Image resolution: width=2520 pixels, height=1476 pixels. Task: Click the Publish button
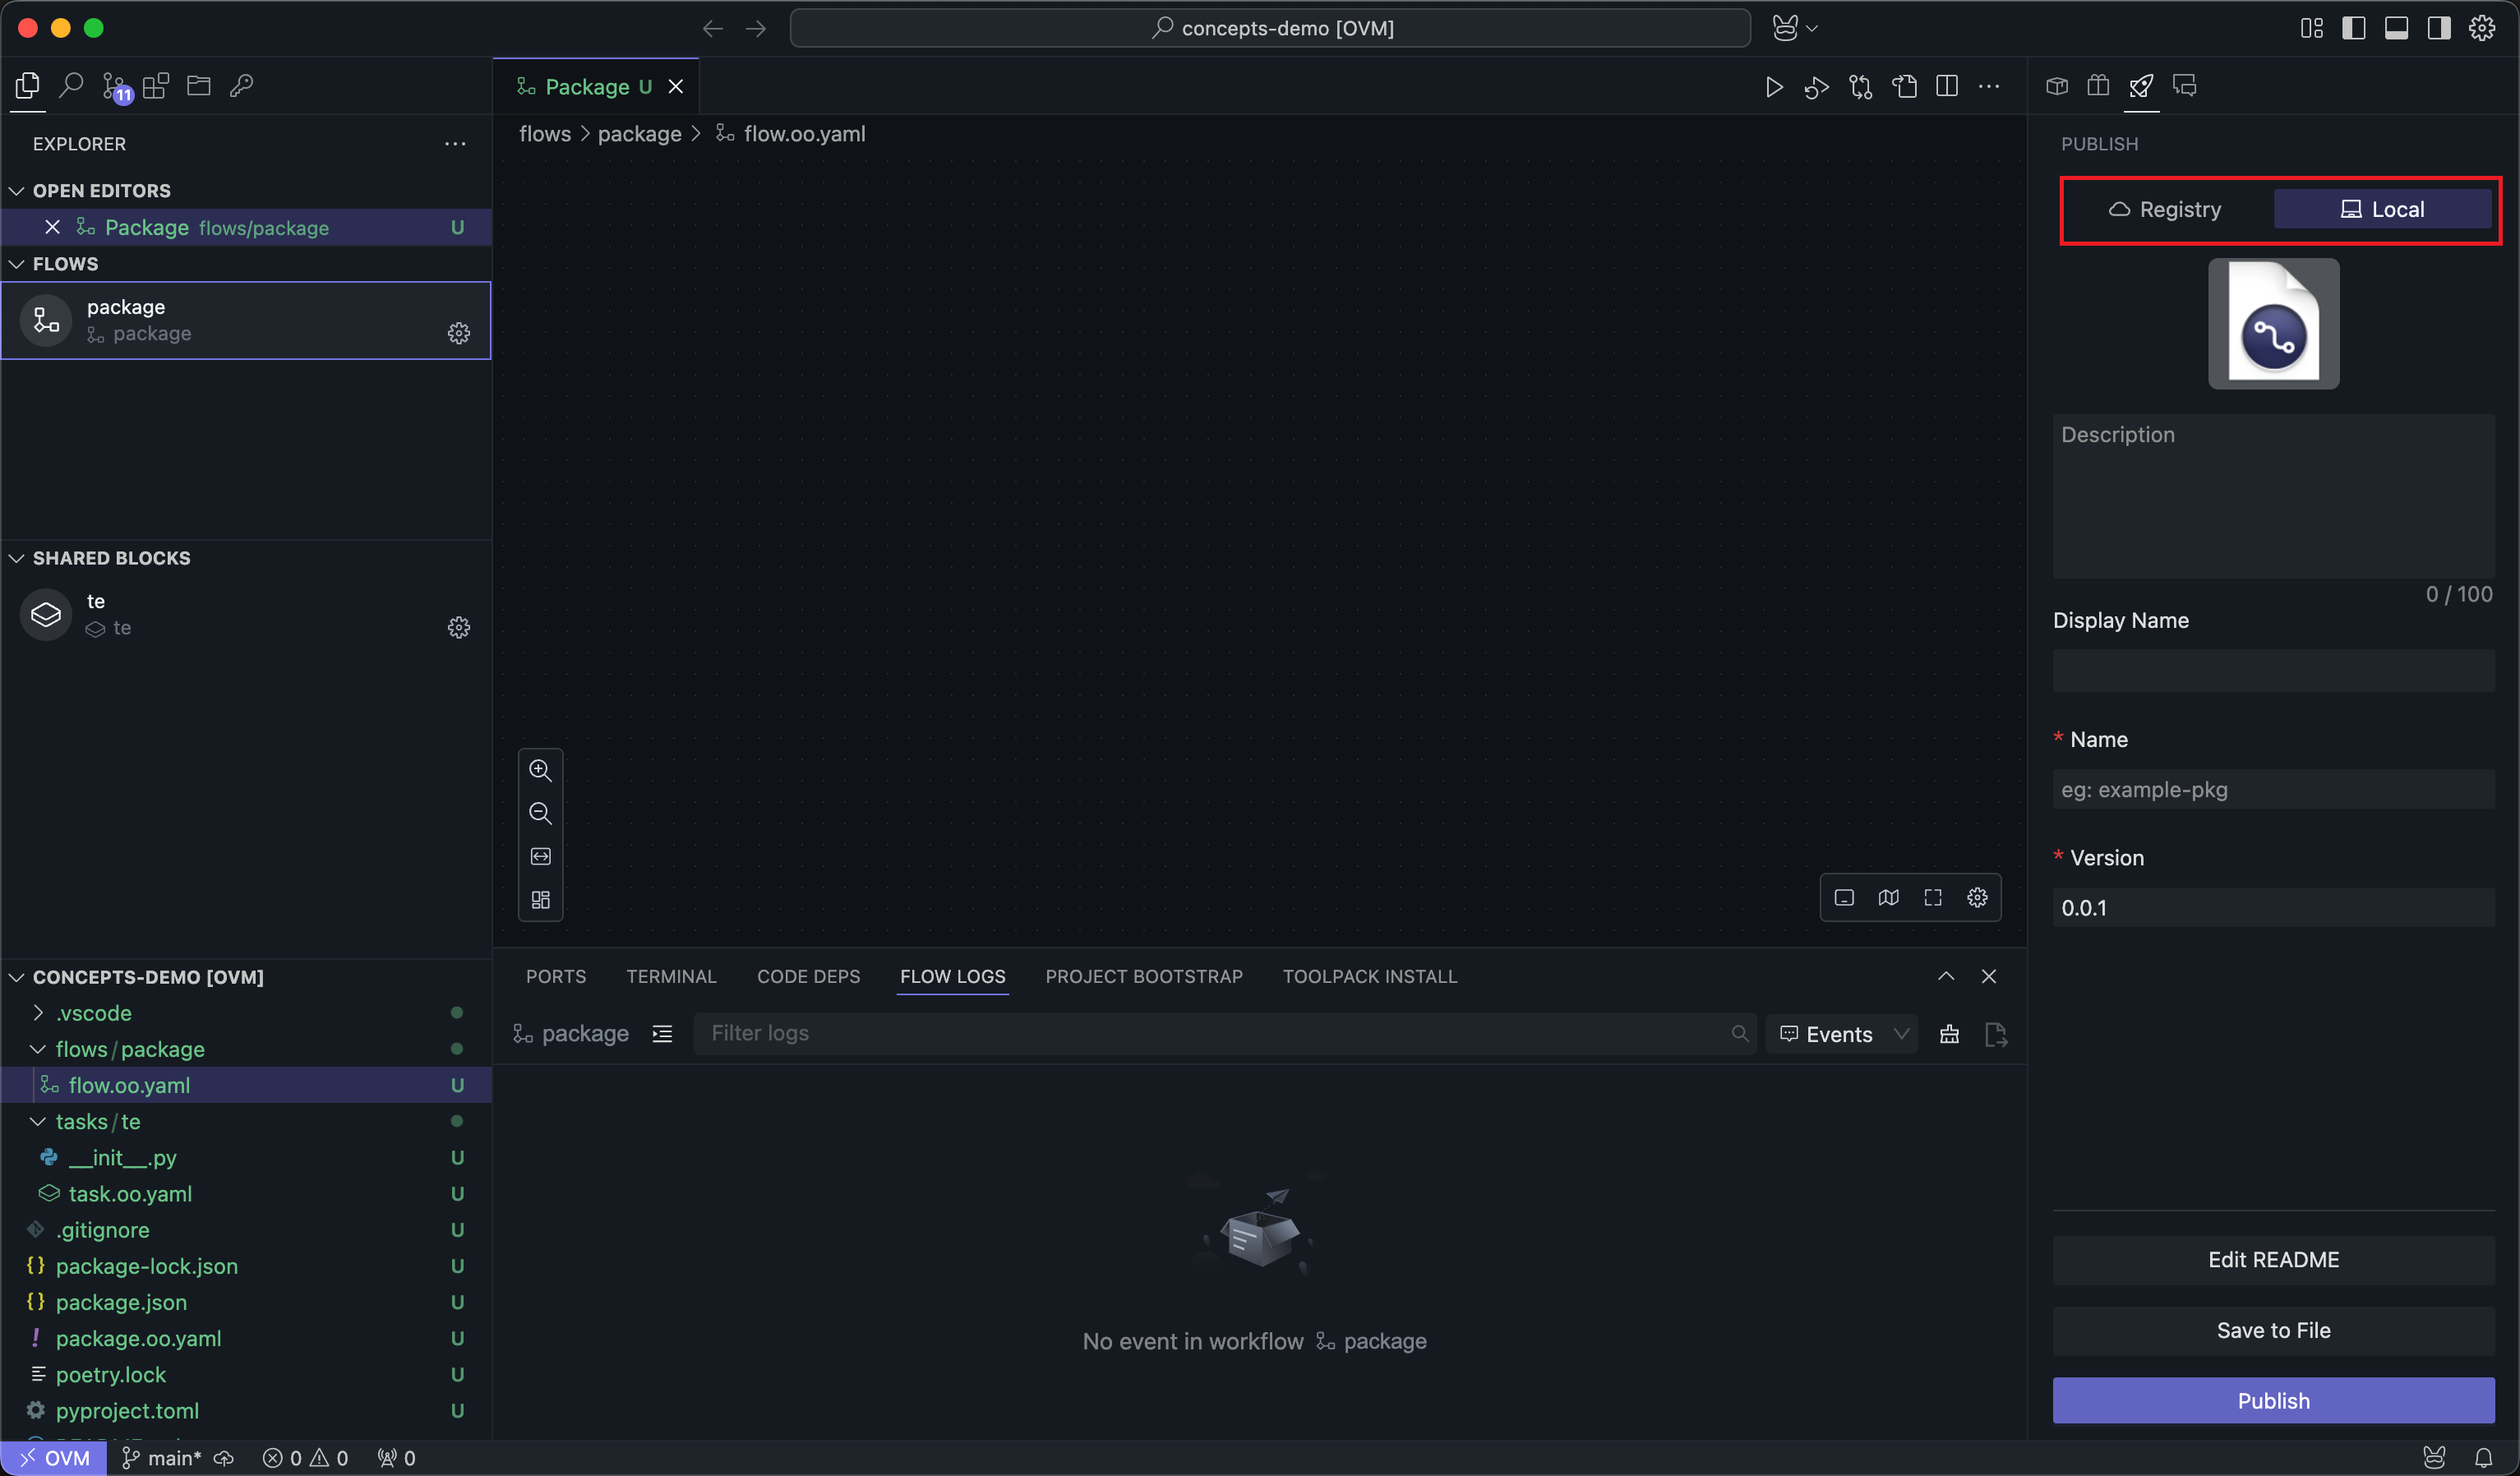(2273, 1400)
